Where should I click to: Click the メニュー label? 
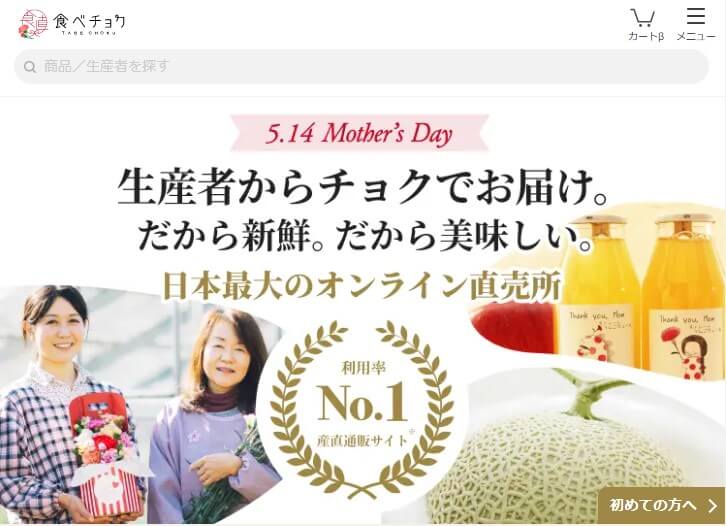[696, 36]
